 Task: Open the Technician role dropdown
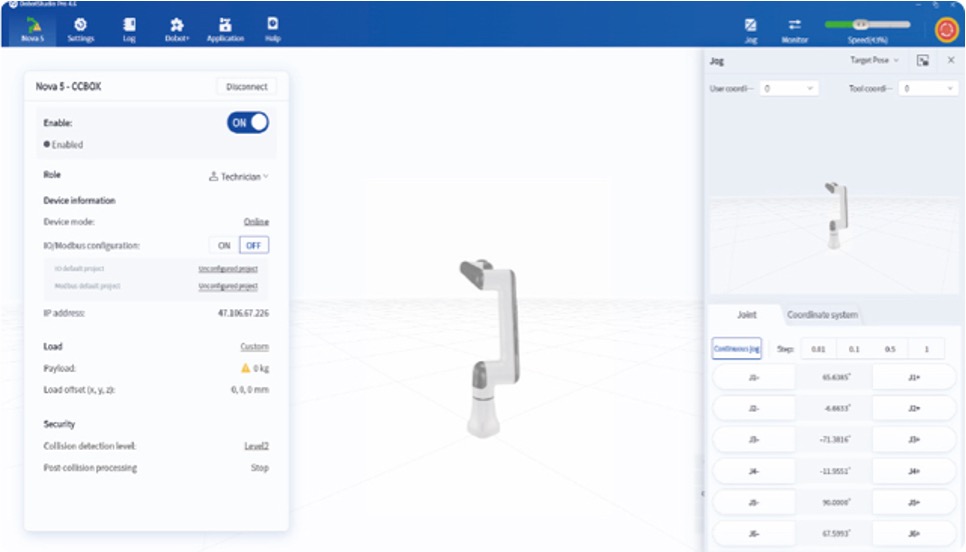click(239, 177)
